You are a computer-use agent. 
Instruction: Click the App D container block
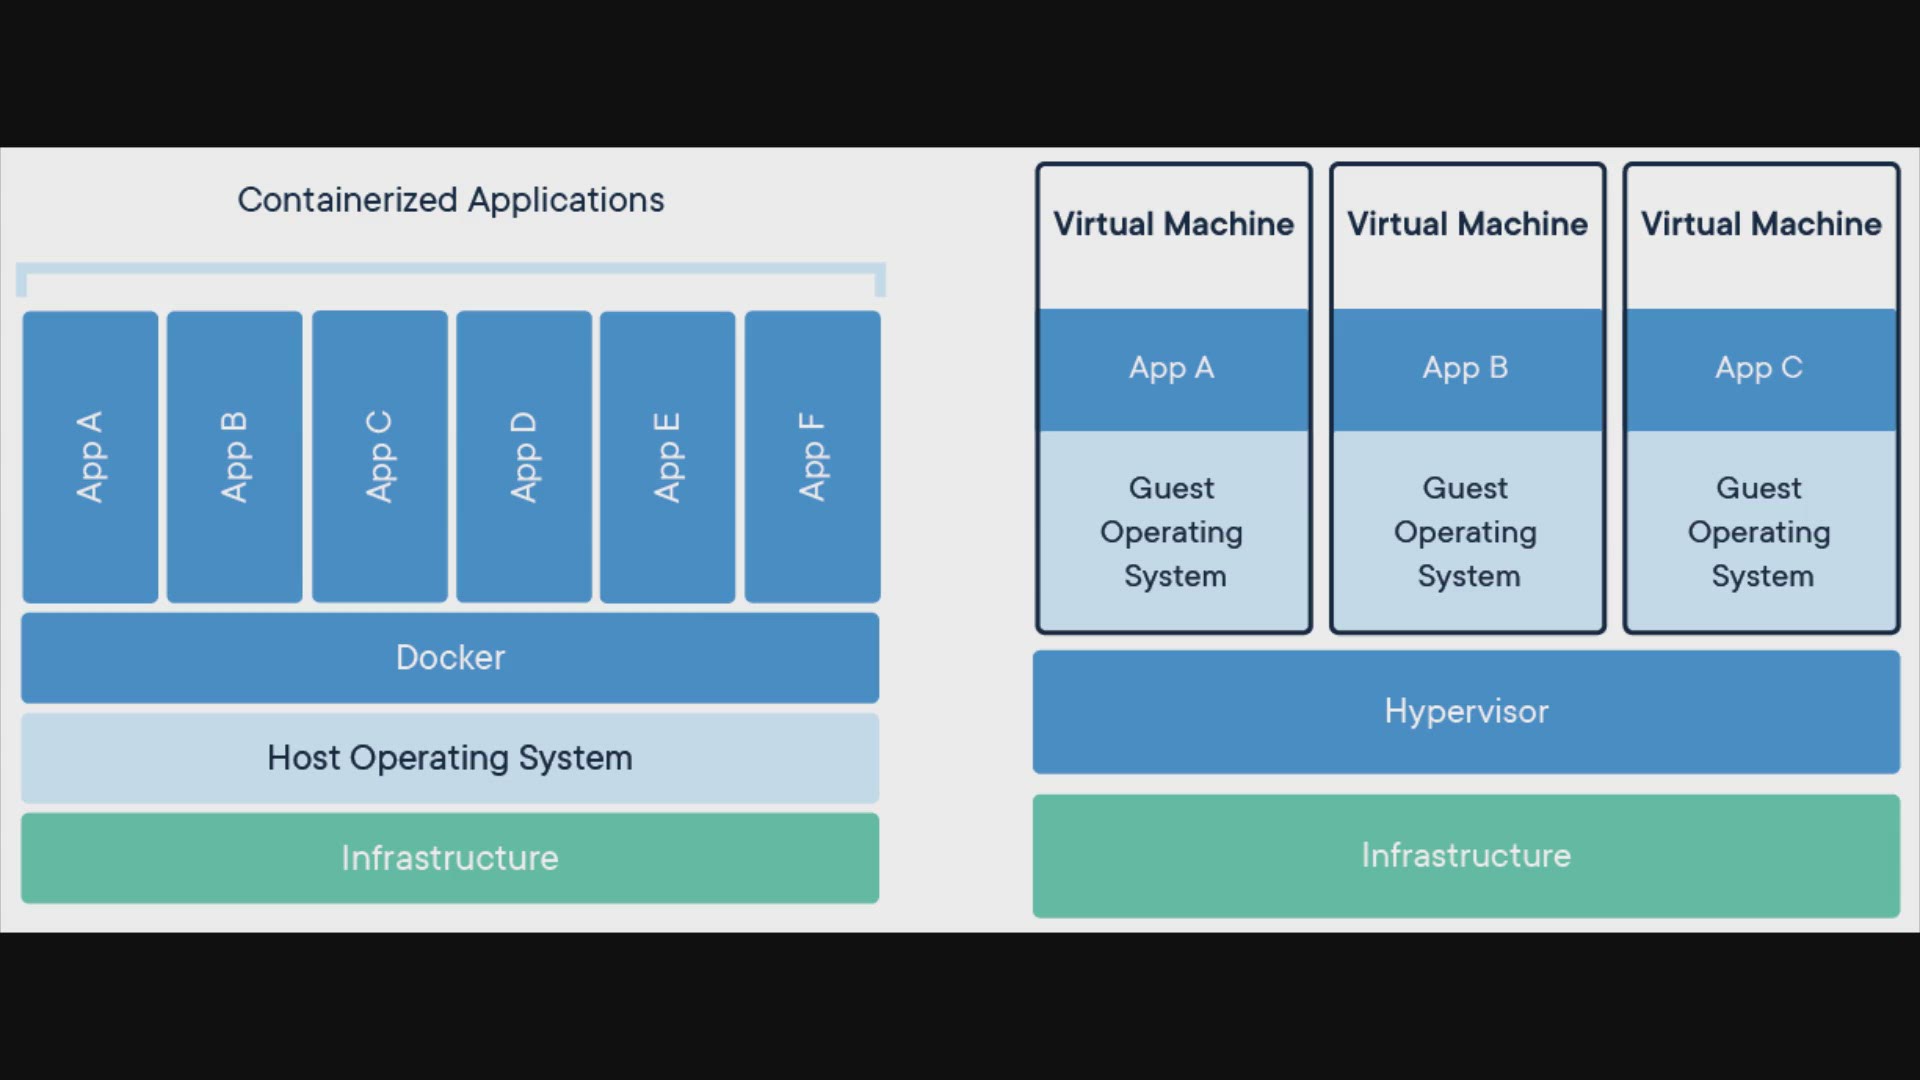point(523,457)
